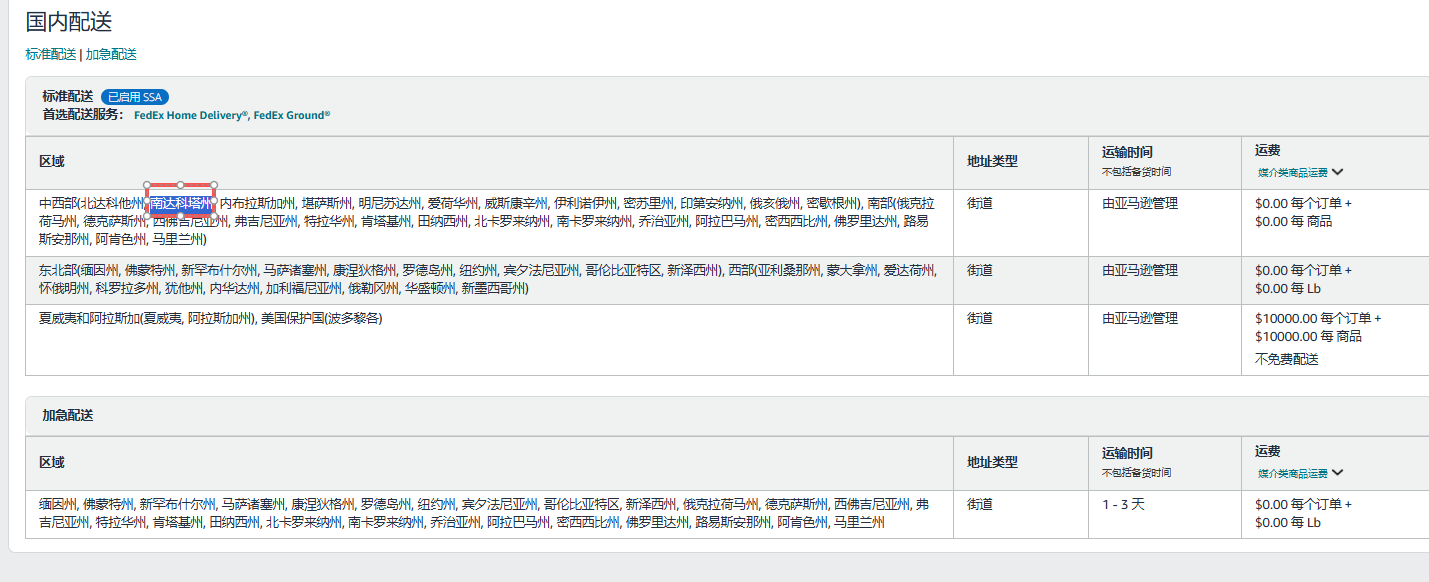Click 运输时间 column header in expedited table
Viewport: 1429px width, 582px height.
click(1127, 452)
